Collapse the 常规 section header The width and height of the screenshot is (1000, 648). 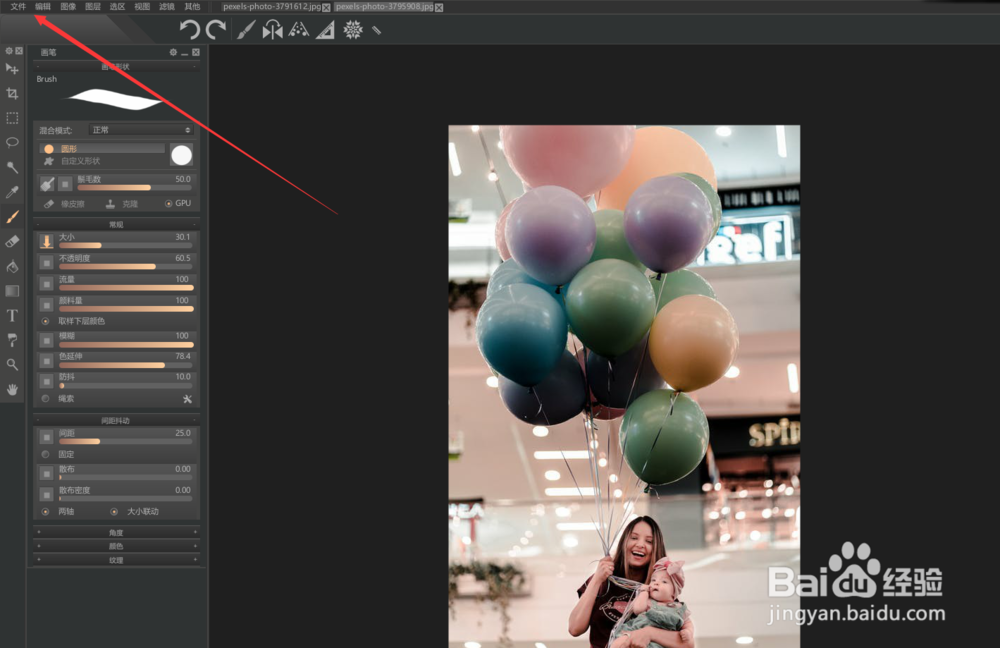[116, 225]
